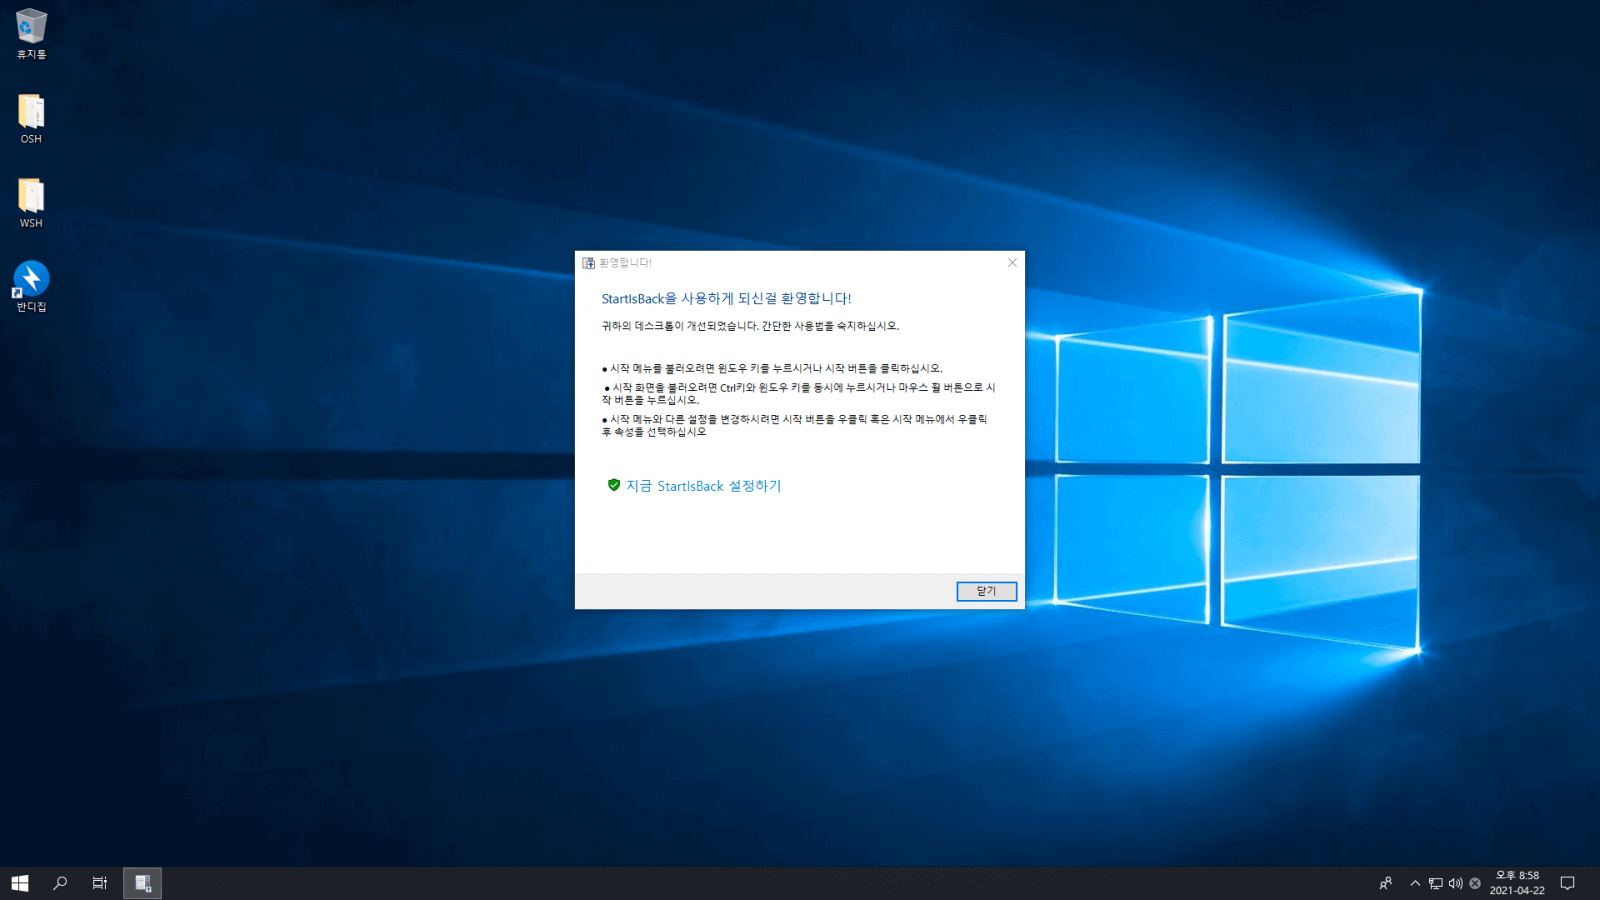Close the 환영합니다! dialog with the X

[x=1012, y=263]
